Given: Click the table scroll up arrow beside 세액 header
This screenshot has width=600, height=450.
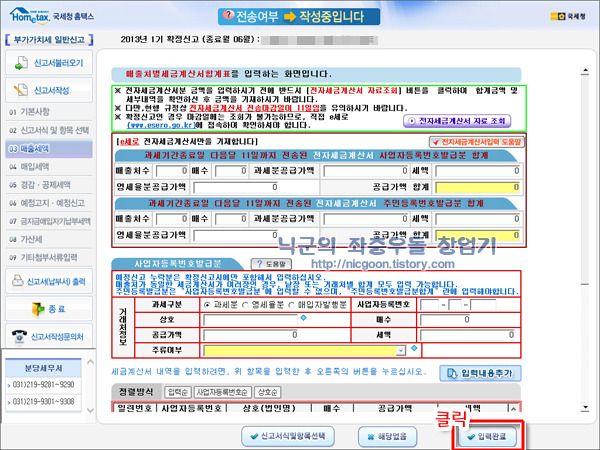Looking at the screenshot, I should coord(514,409).
